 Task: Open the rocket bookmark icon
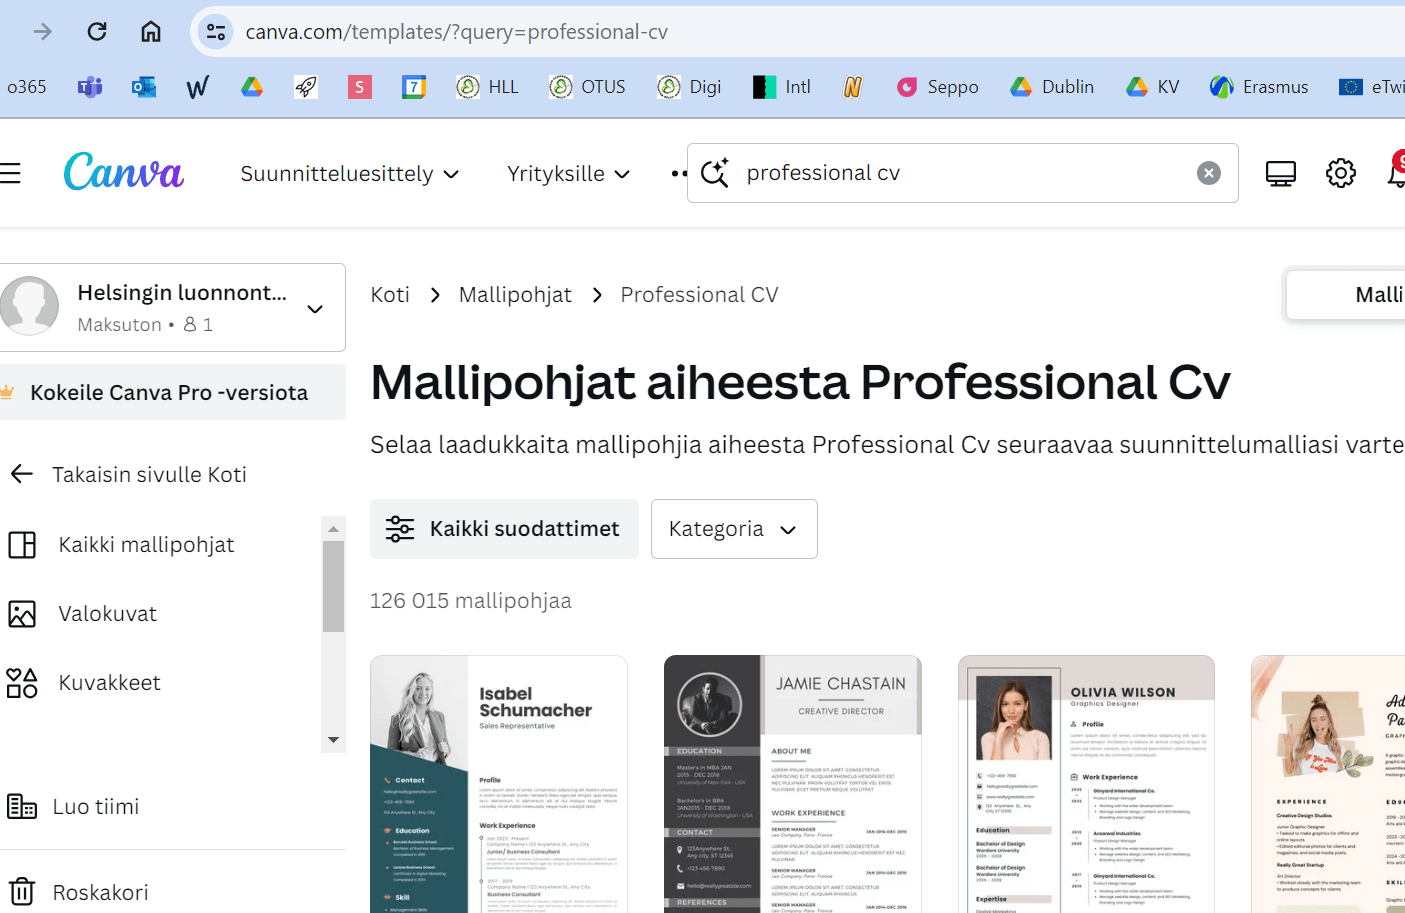pyautogui.click(x=306, y=87)
